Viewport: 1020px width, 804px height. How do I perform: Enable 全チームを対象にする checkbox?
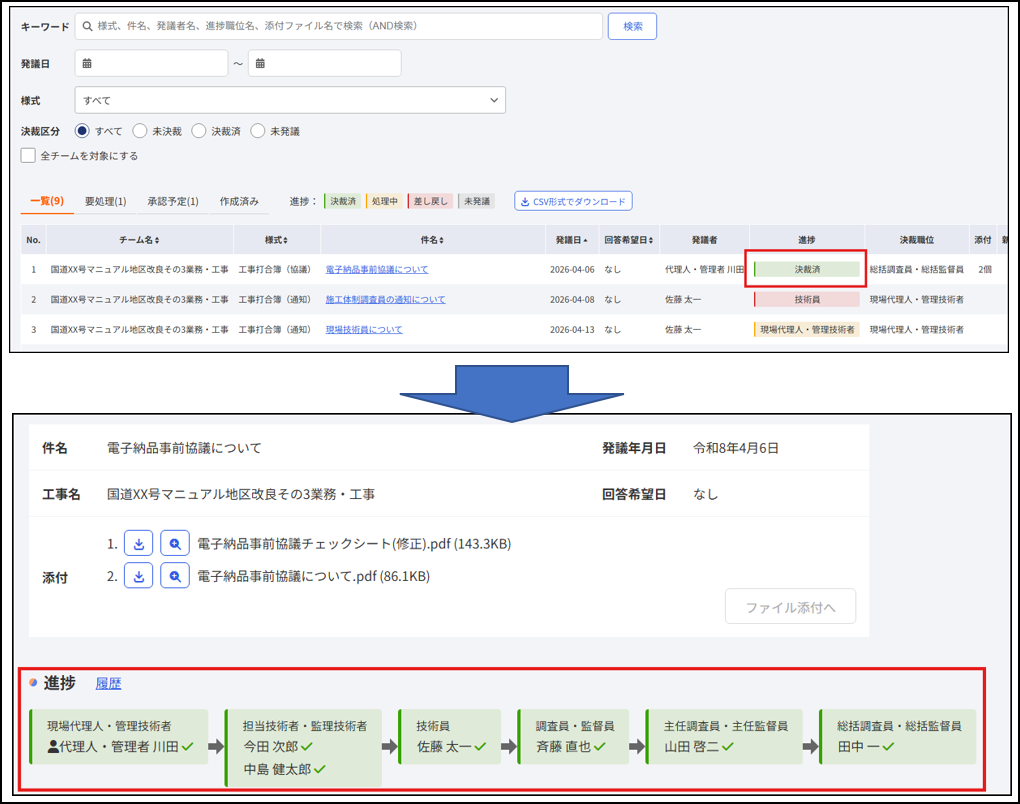click(28, 155)
